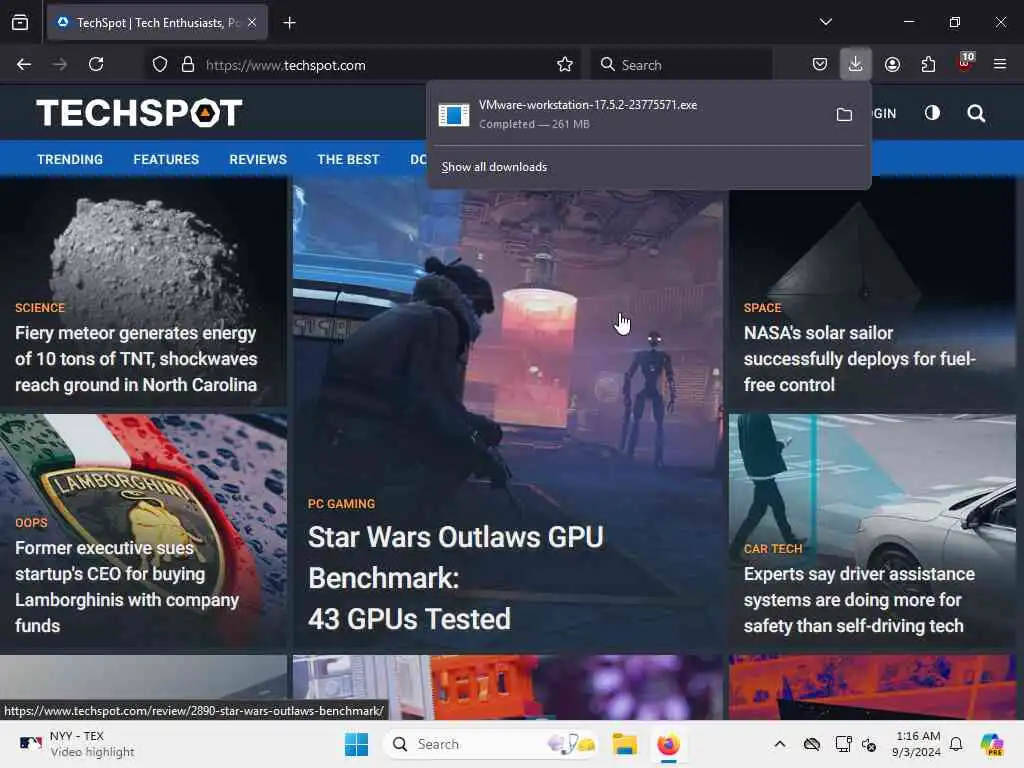
Task: Save page to Pocket
Action: (x=820, y=65)
